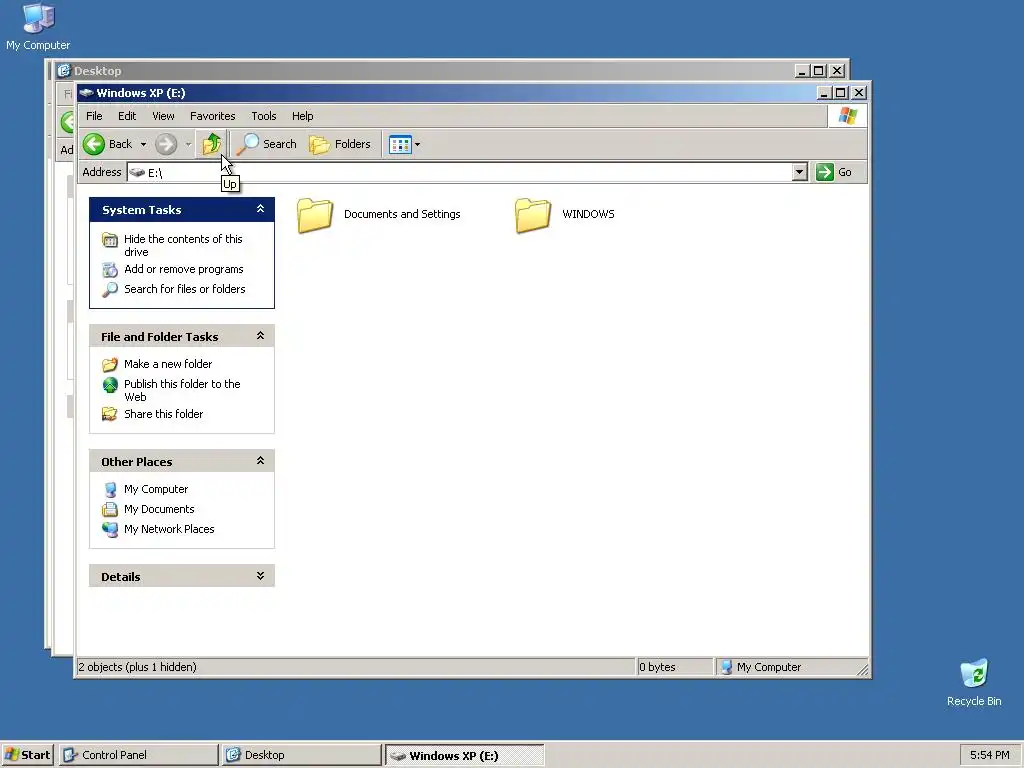
Task: Click My Documents link in Other Places
Action: point(159,509)
